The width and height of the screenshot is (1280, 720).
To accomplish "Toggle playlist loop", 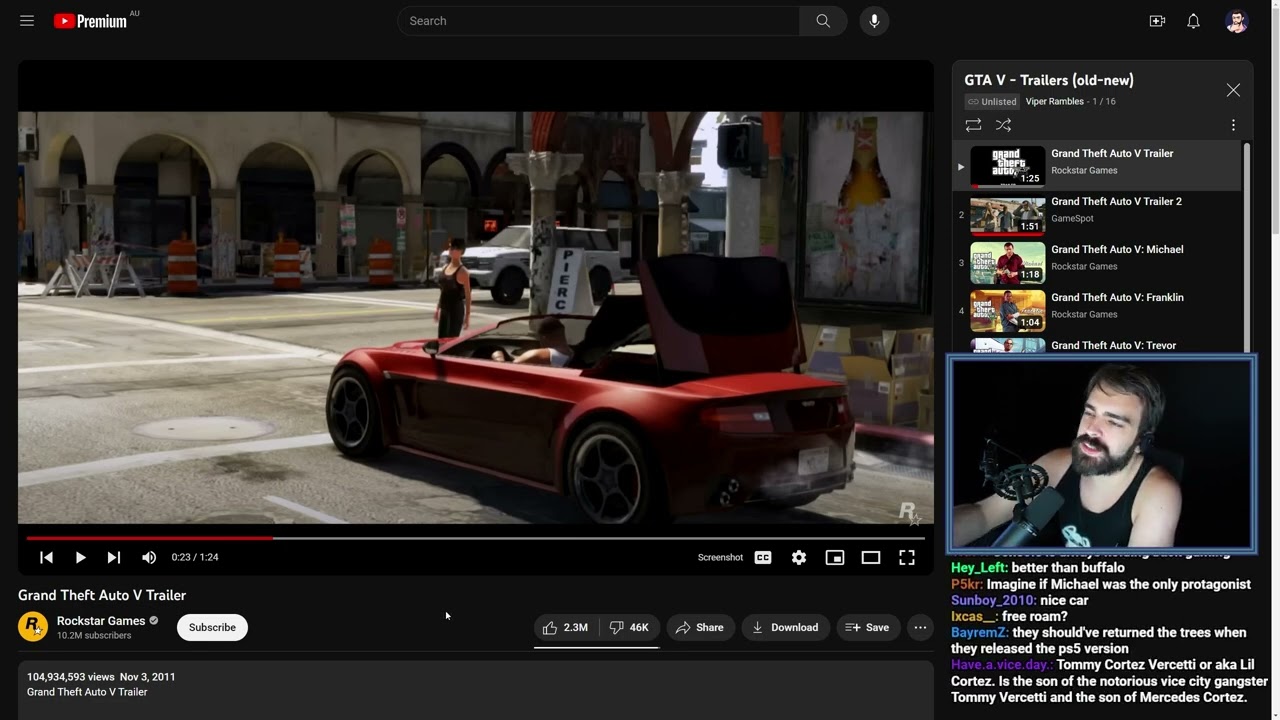I will pos(973,125).
